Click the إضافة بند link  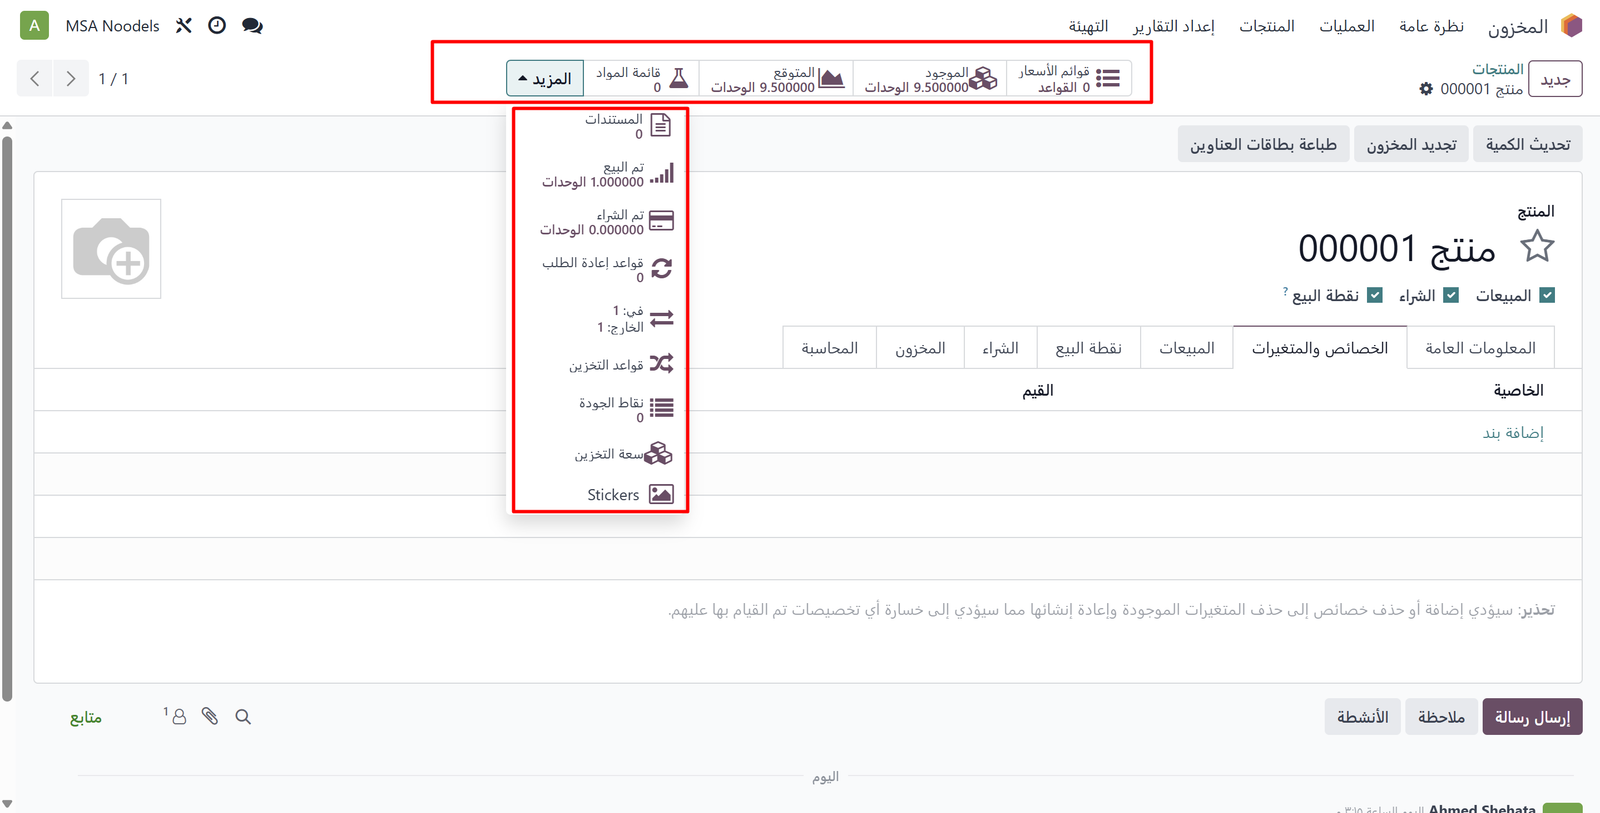coord(1512,432)
